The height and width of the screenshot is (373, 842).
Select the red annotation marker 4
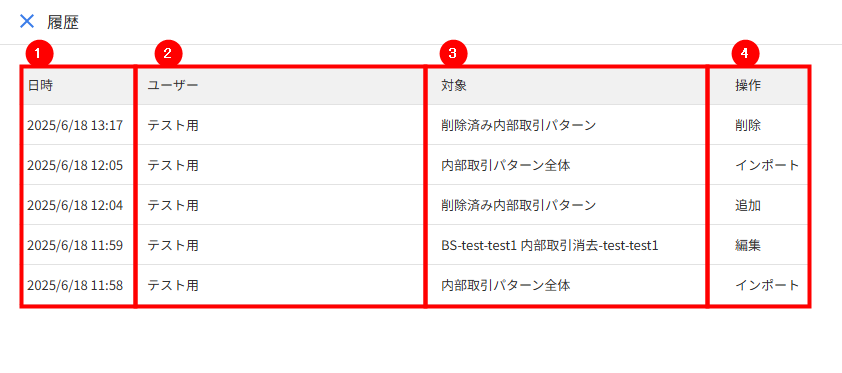tap(745, 53)
